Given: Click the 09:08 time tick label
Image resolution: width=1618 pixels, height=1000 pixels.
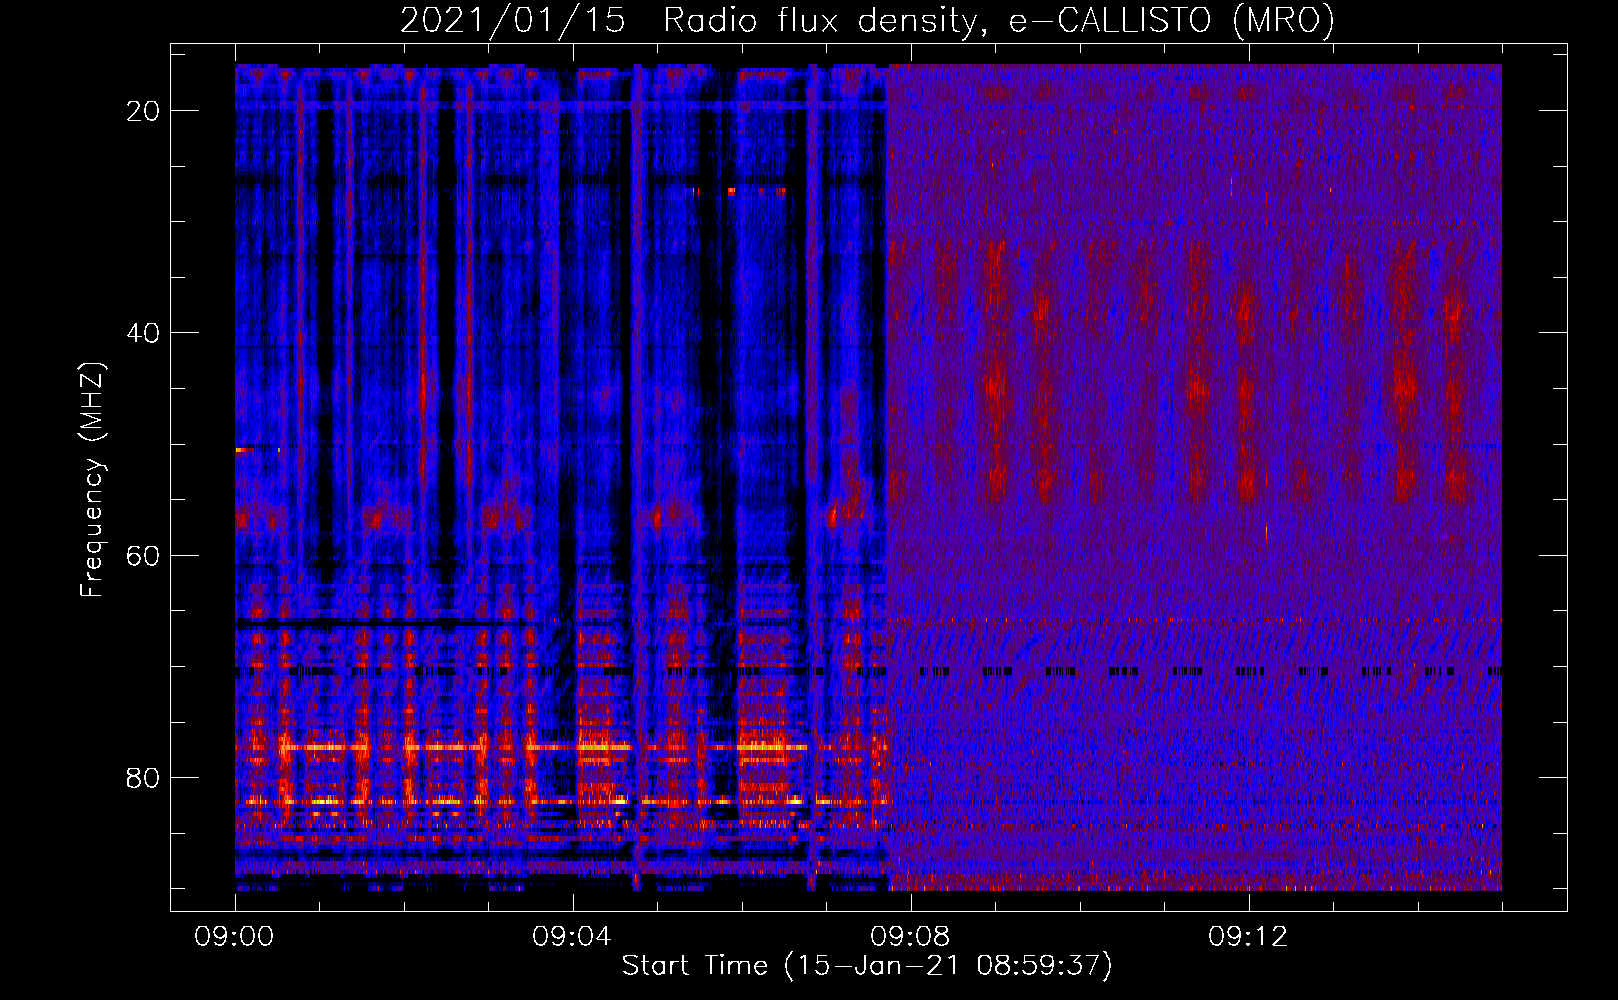Looking at the screenshot, I should click(x=910, y=937).
